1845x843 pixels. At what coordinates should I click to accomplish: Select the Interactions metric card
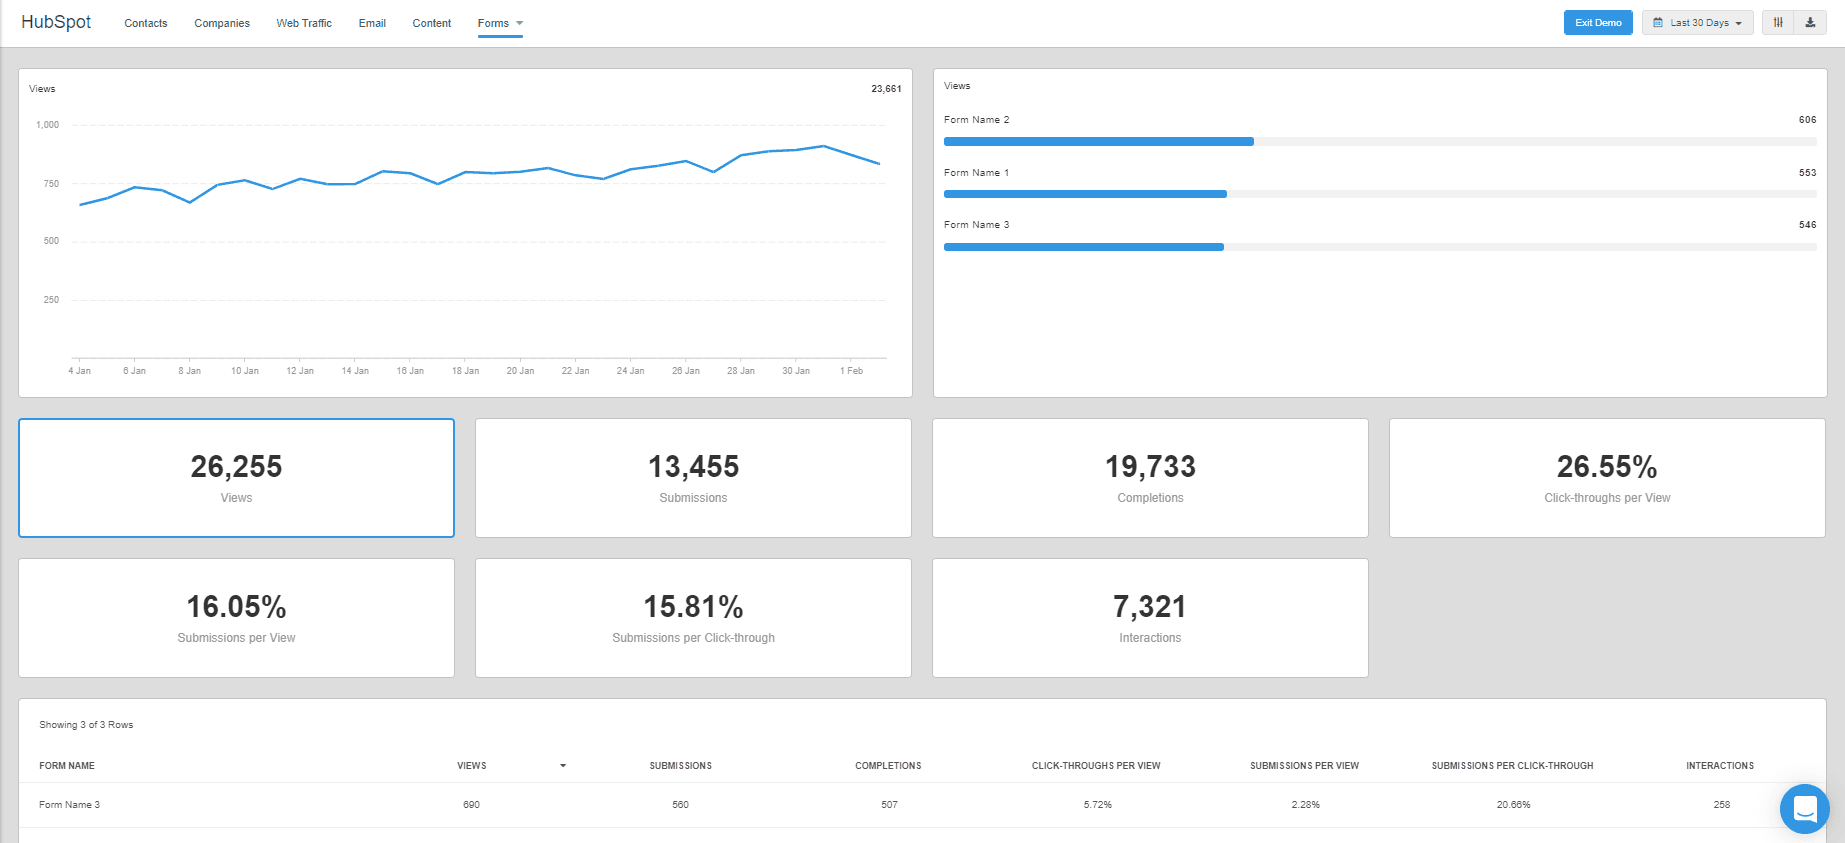pyautogui.click(x=1150, y=618)
